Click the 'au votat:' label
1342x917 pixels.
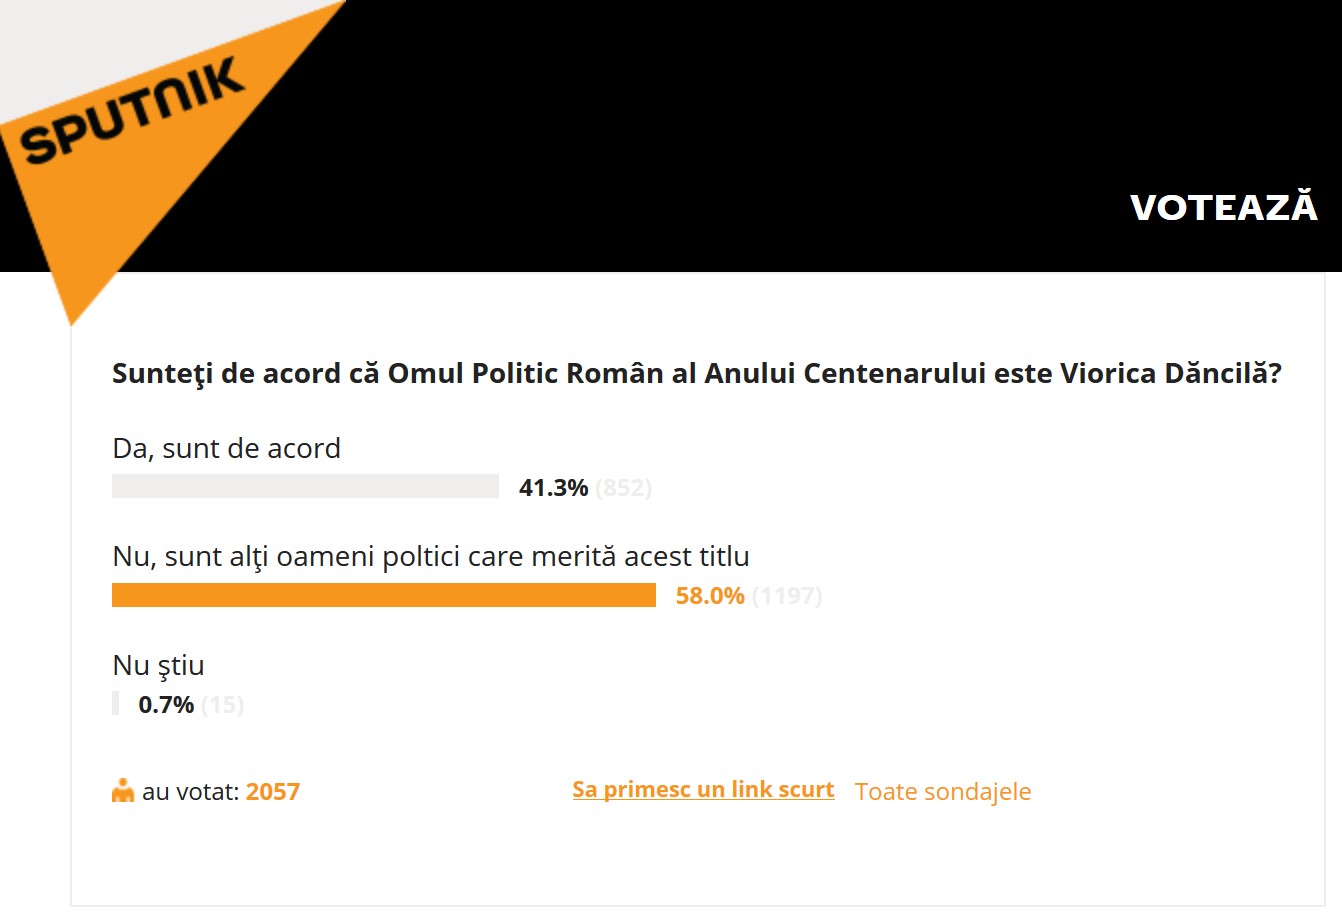190,792
